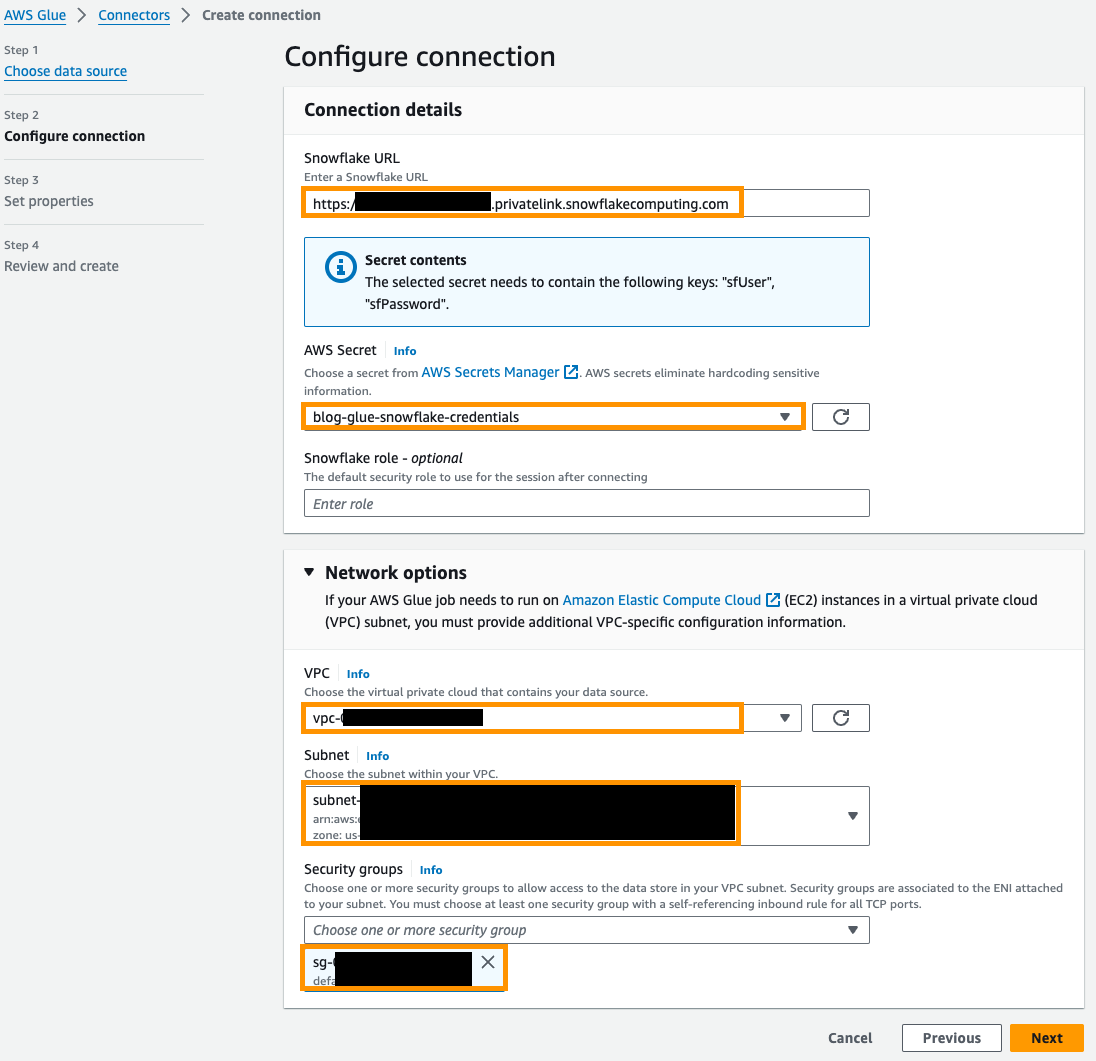Screen dimensions: 1096x1061
Task: Open the VPC selection dropdown
Action: pyautogui.click(x=784, y=717)
